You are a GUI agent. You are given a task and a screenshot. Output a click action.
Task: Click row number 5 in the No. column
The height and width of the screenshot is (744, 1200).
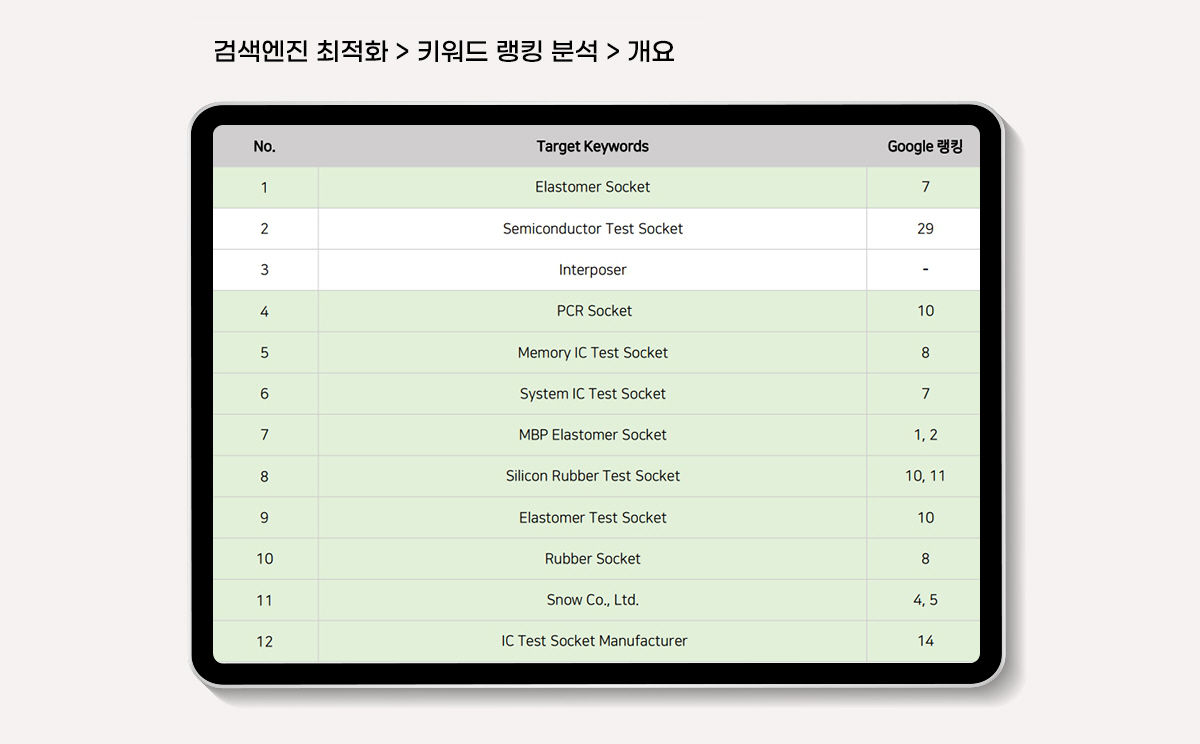[x=264, y=353]
